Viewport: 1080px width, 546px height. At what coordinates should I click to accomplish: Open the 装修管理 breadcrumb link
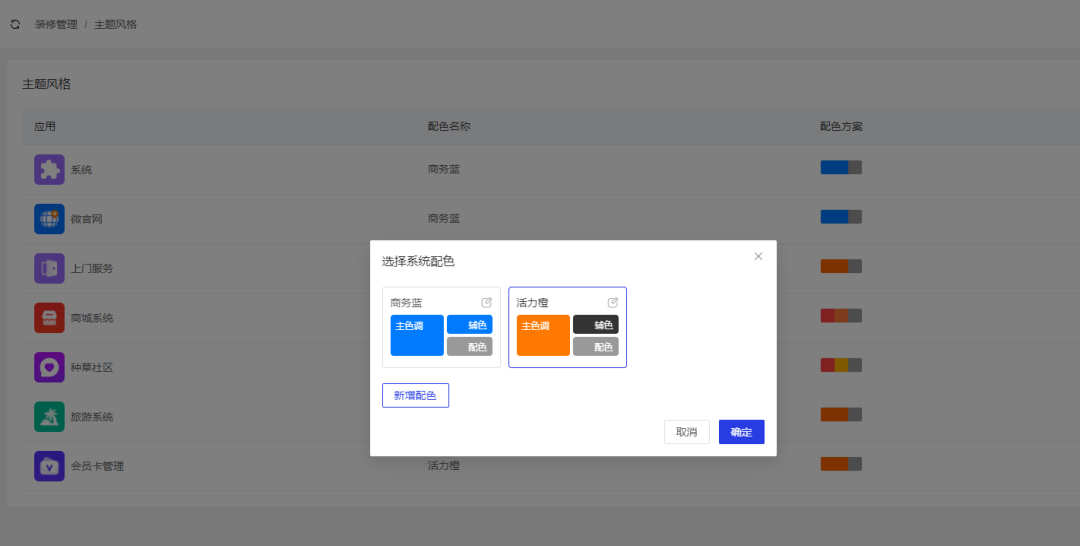tap(56, 25)
